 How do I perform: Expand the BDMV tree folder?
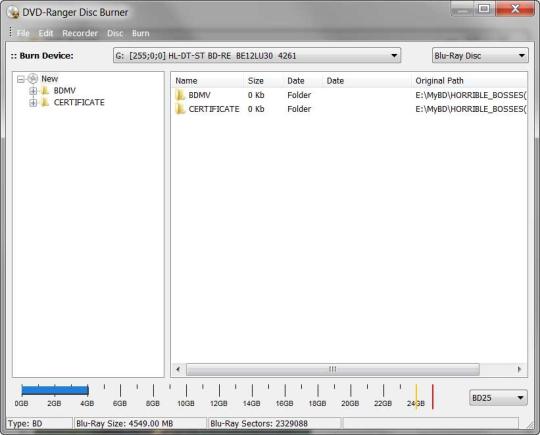pyautogui.click(x=33, y=91)
